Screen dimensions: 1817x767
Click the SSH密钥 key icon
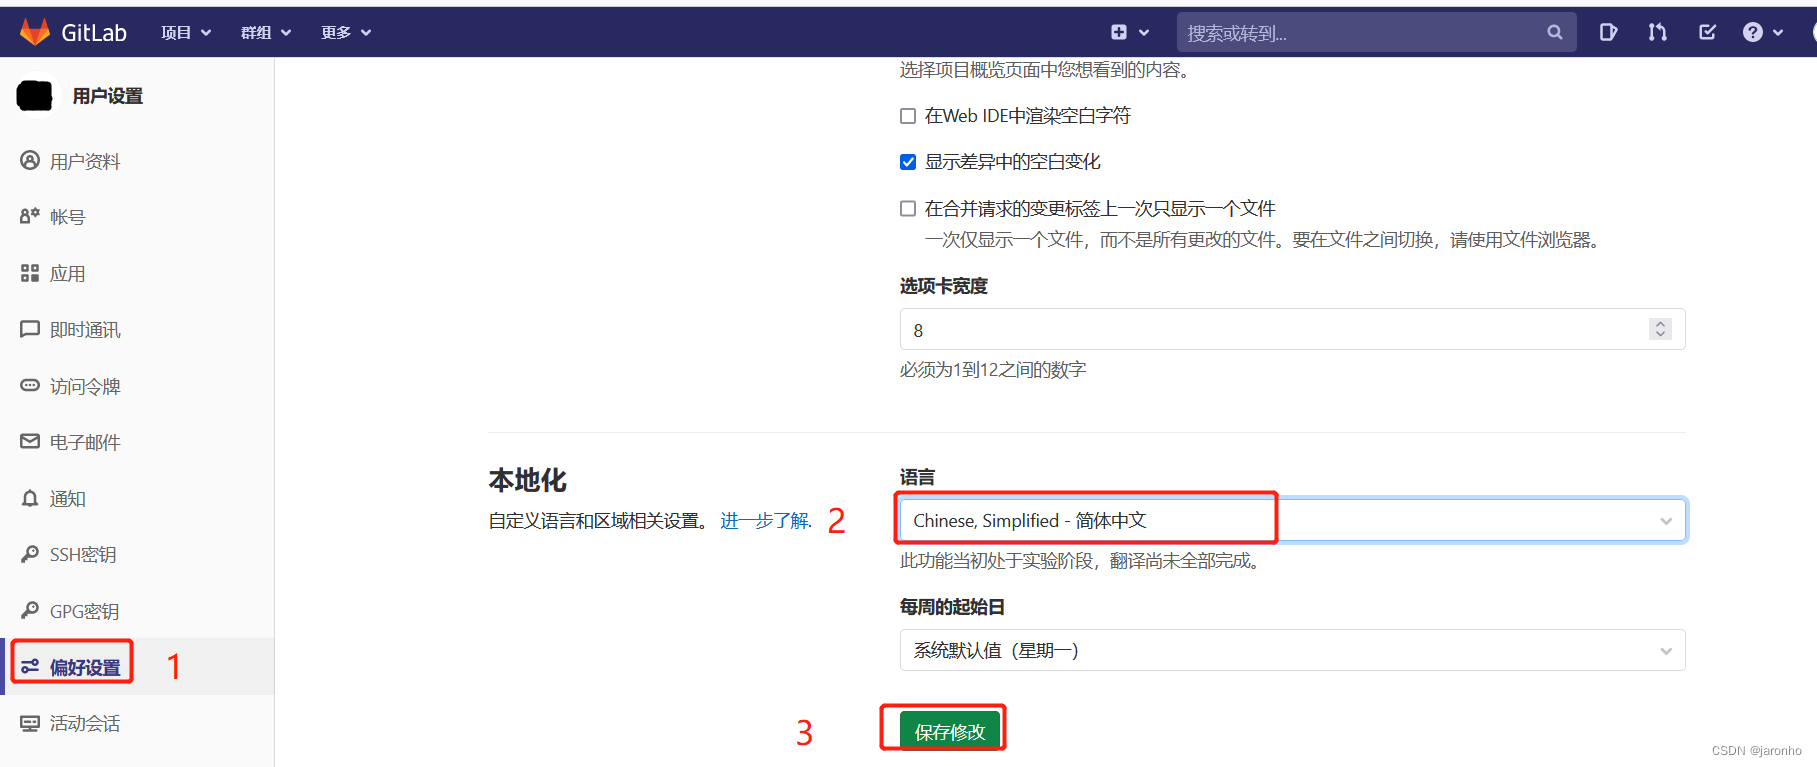30,554
